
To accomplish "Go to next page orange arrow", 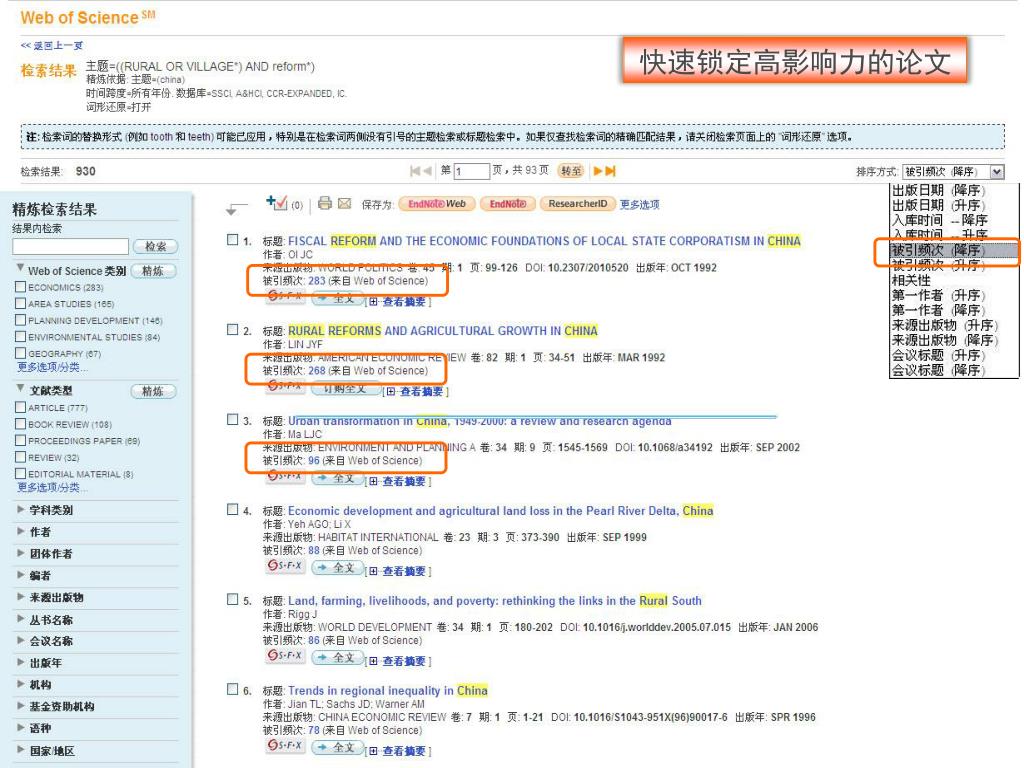I will point(598,171).
